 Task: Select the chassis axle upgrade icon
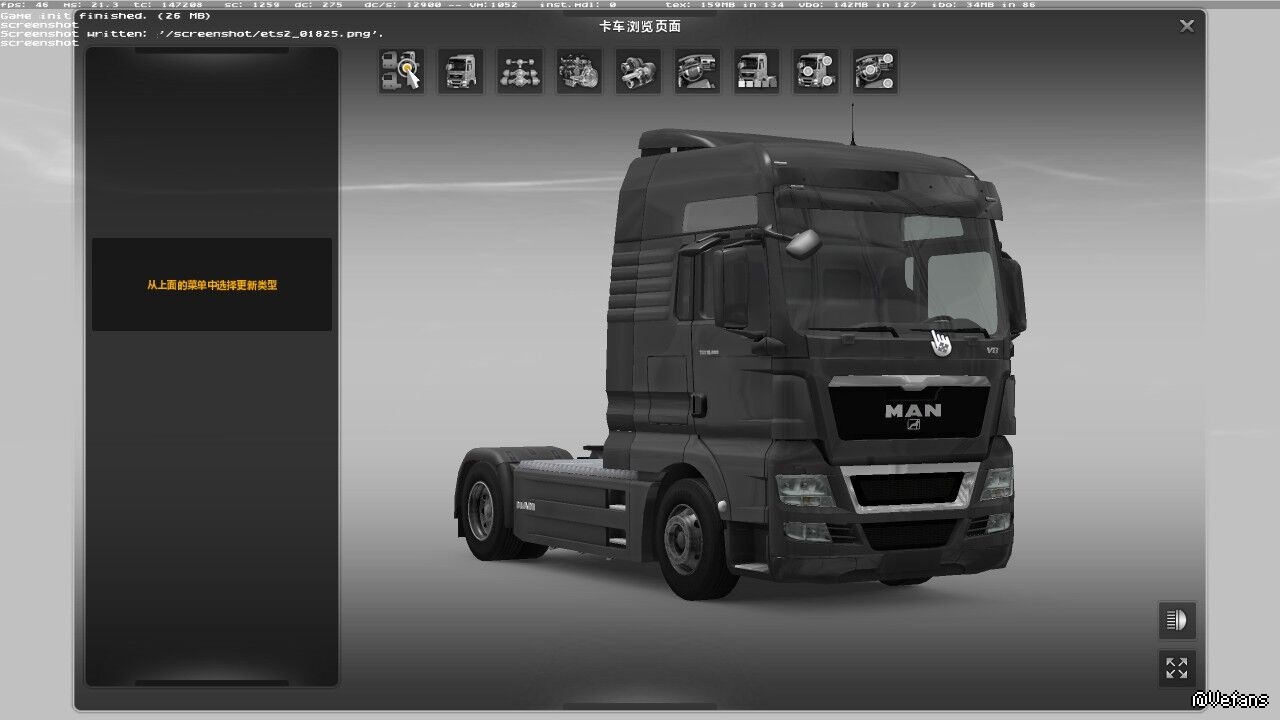pyautogui.click(x=520, y=71)
